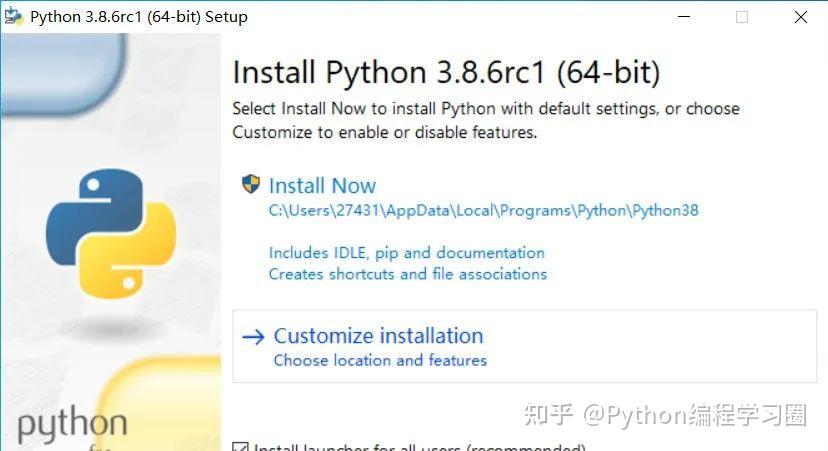Screen dimensions: 828x451
Task: Open Customize installation option
Action: tap(378, 336)
